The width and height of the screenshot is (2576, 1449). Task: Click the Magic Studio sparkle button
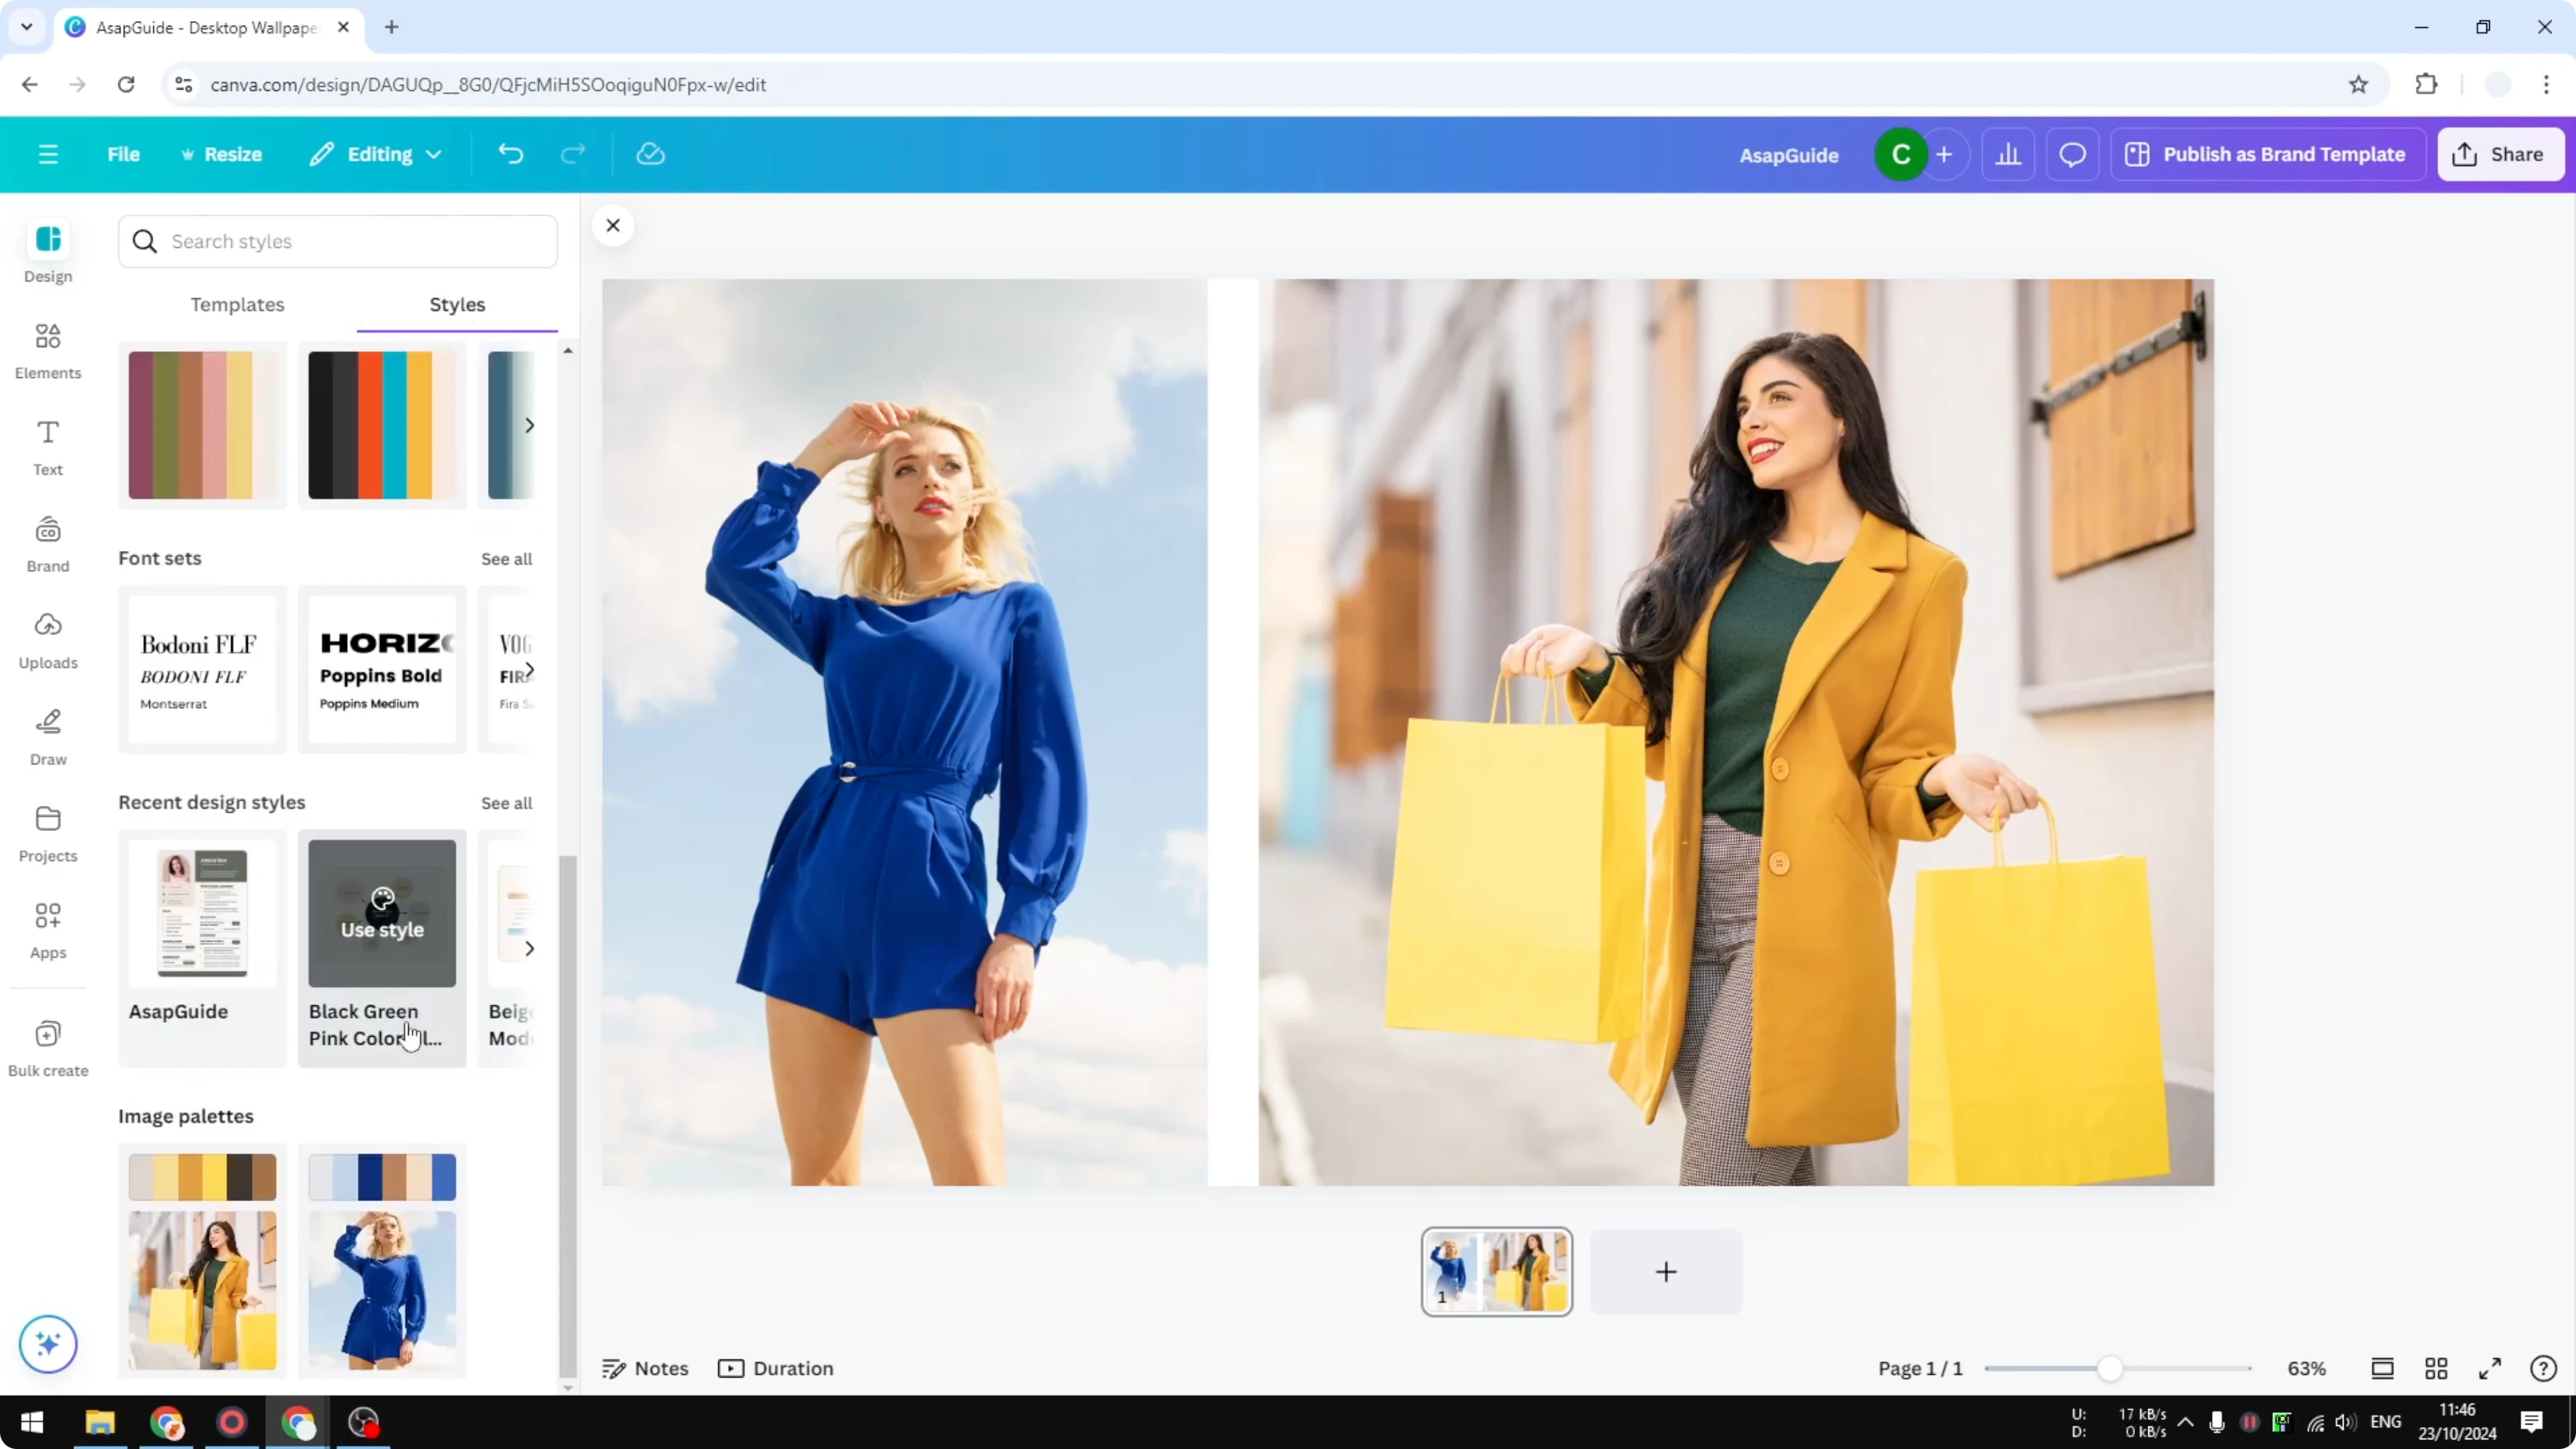[47, 1344]
